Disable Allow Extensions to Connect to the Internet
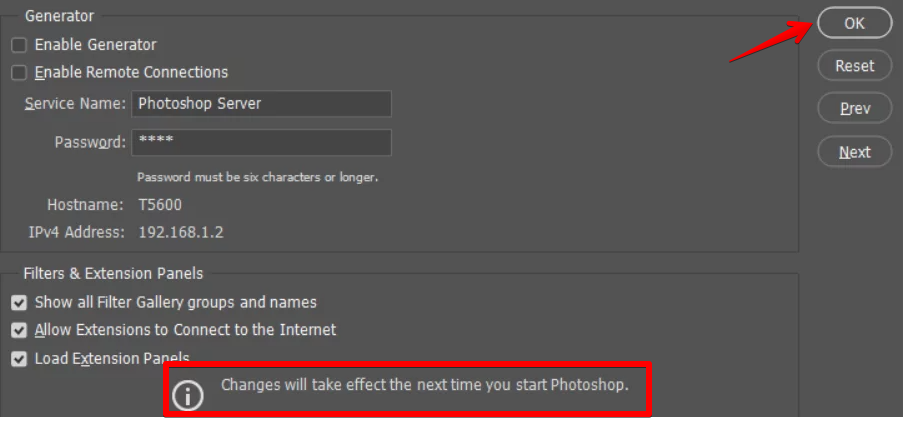 pyautogui.click(x=19, y=330)
